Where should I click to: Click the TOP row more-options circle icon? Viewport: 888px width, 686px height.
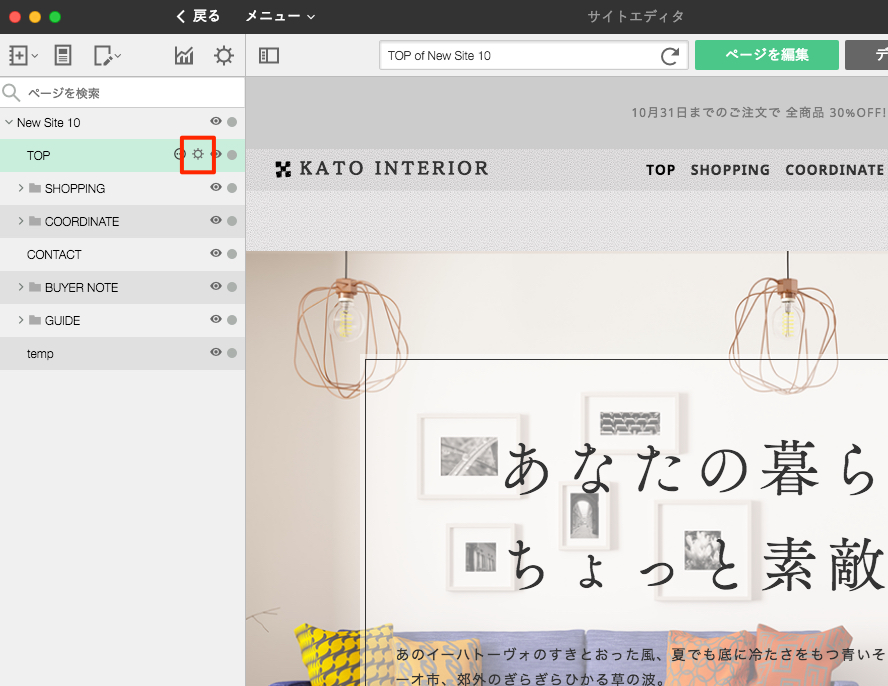click(x=180, y=154)
